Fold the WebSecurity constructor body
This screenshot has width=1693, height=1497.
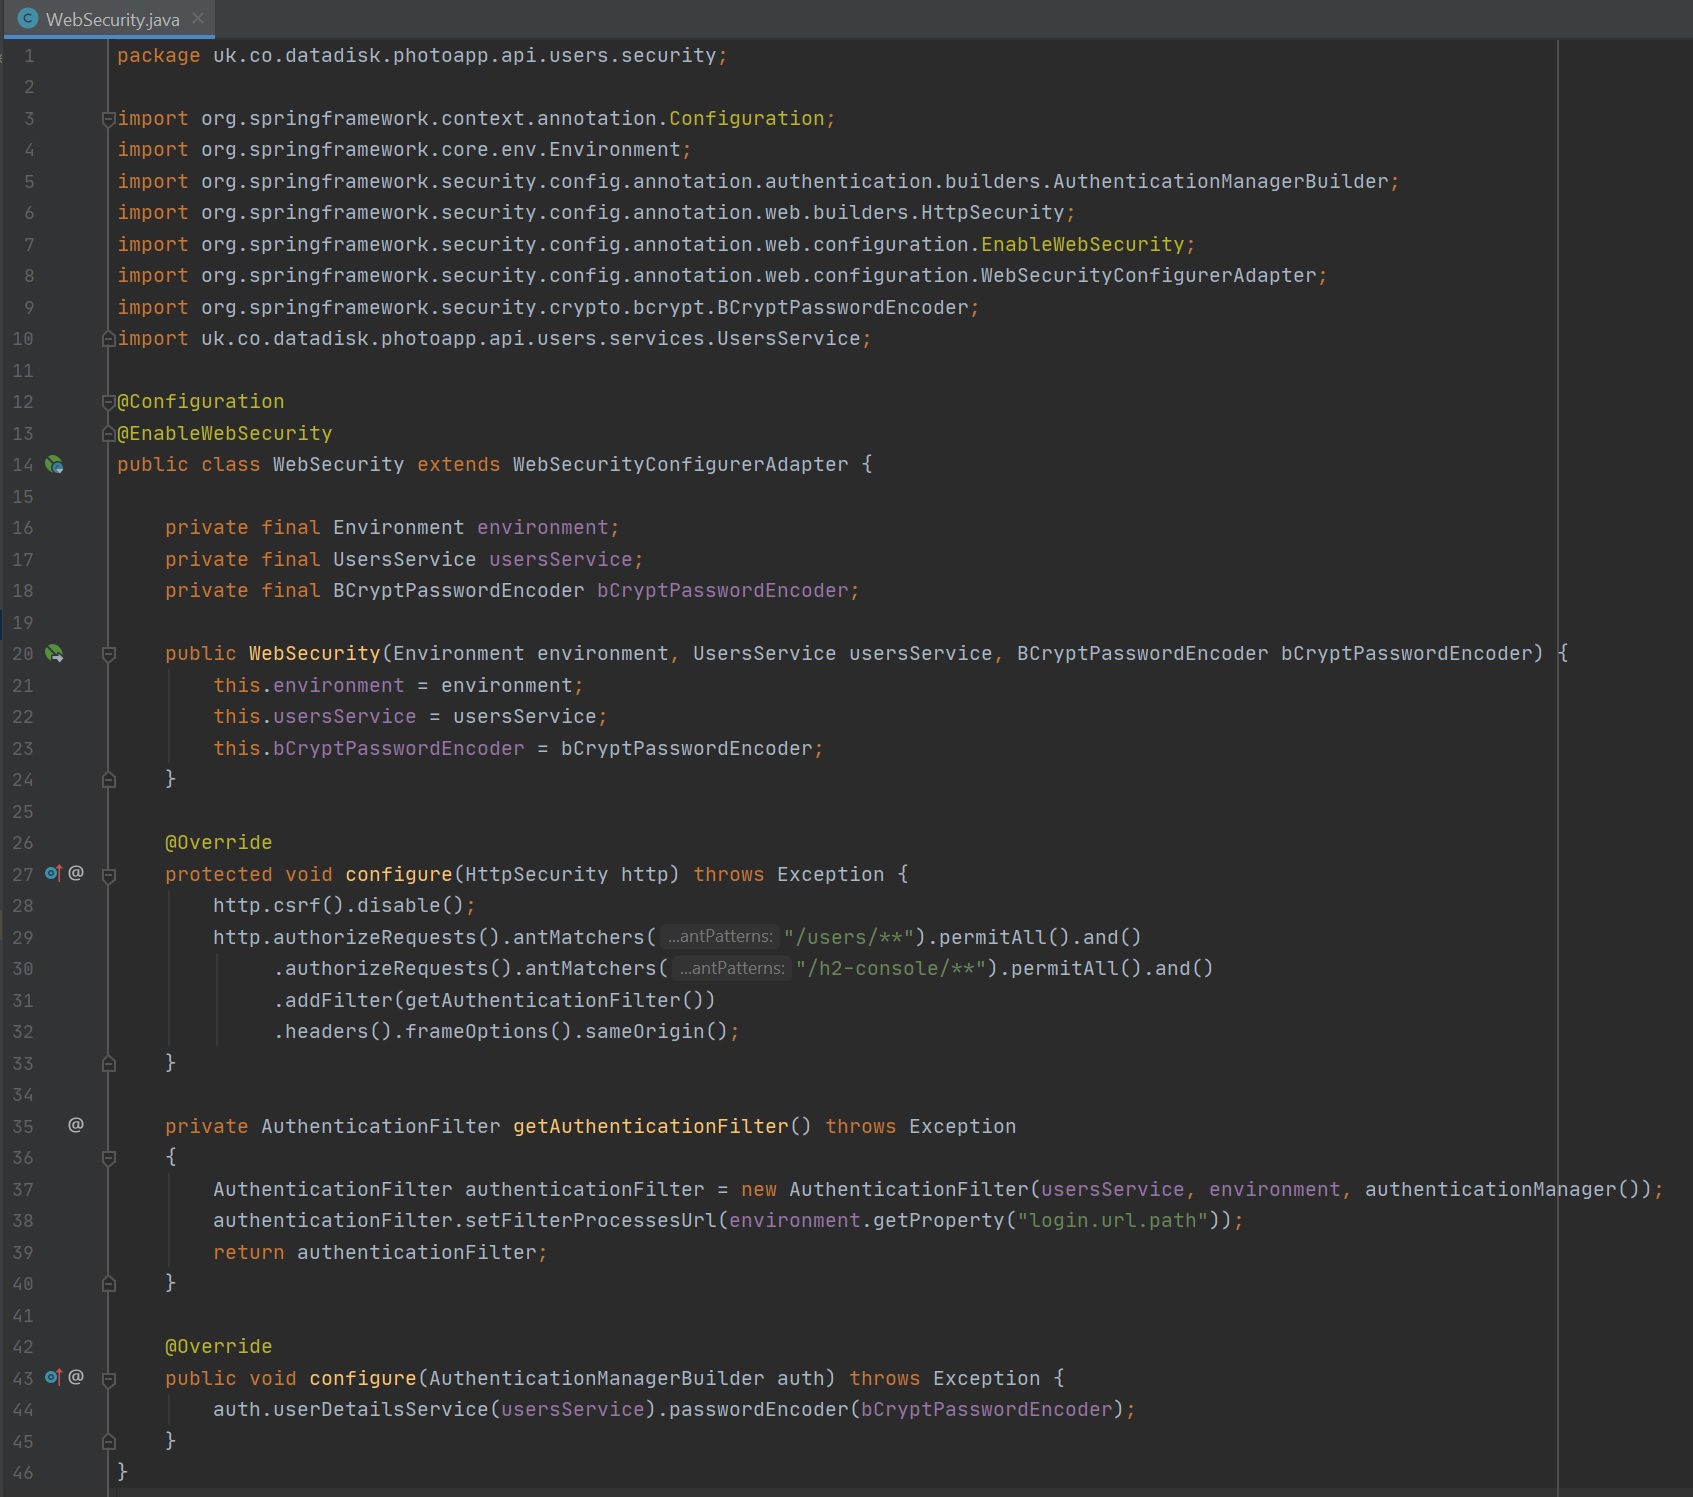point(109,654)
